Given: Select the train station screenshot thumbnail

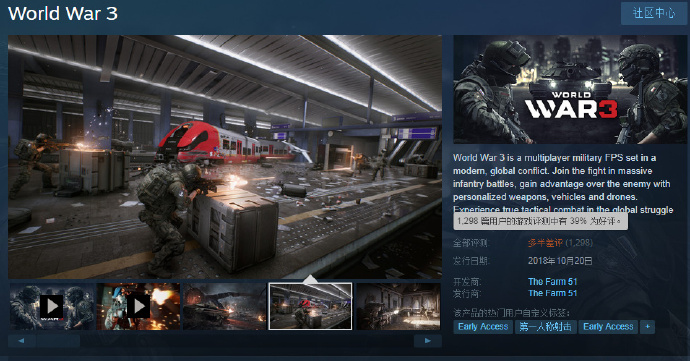Looking at the screenshot, I should [x=310, y=306].
